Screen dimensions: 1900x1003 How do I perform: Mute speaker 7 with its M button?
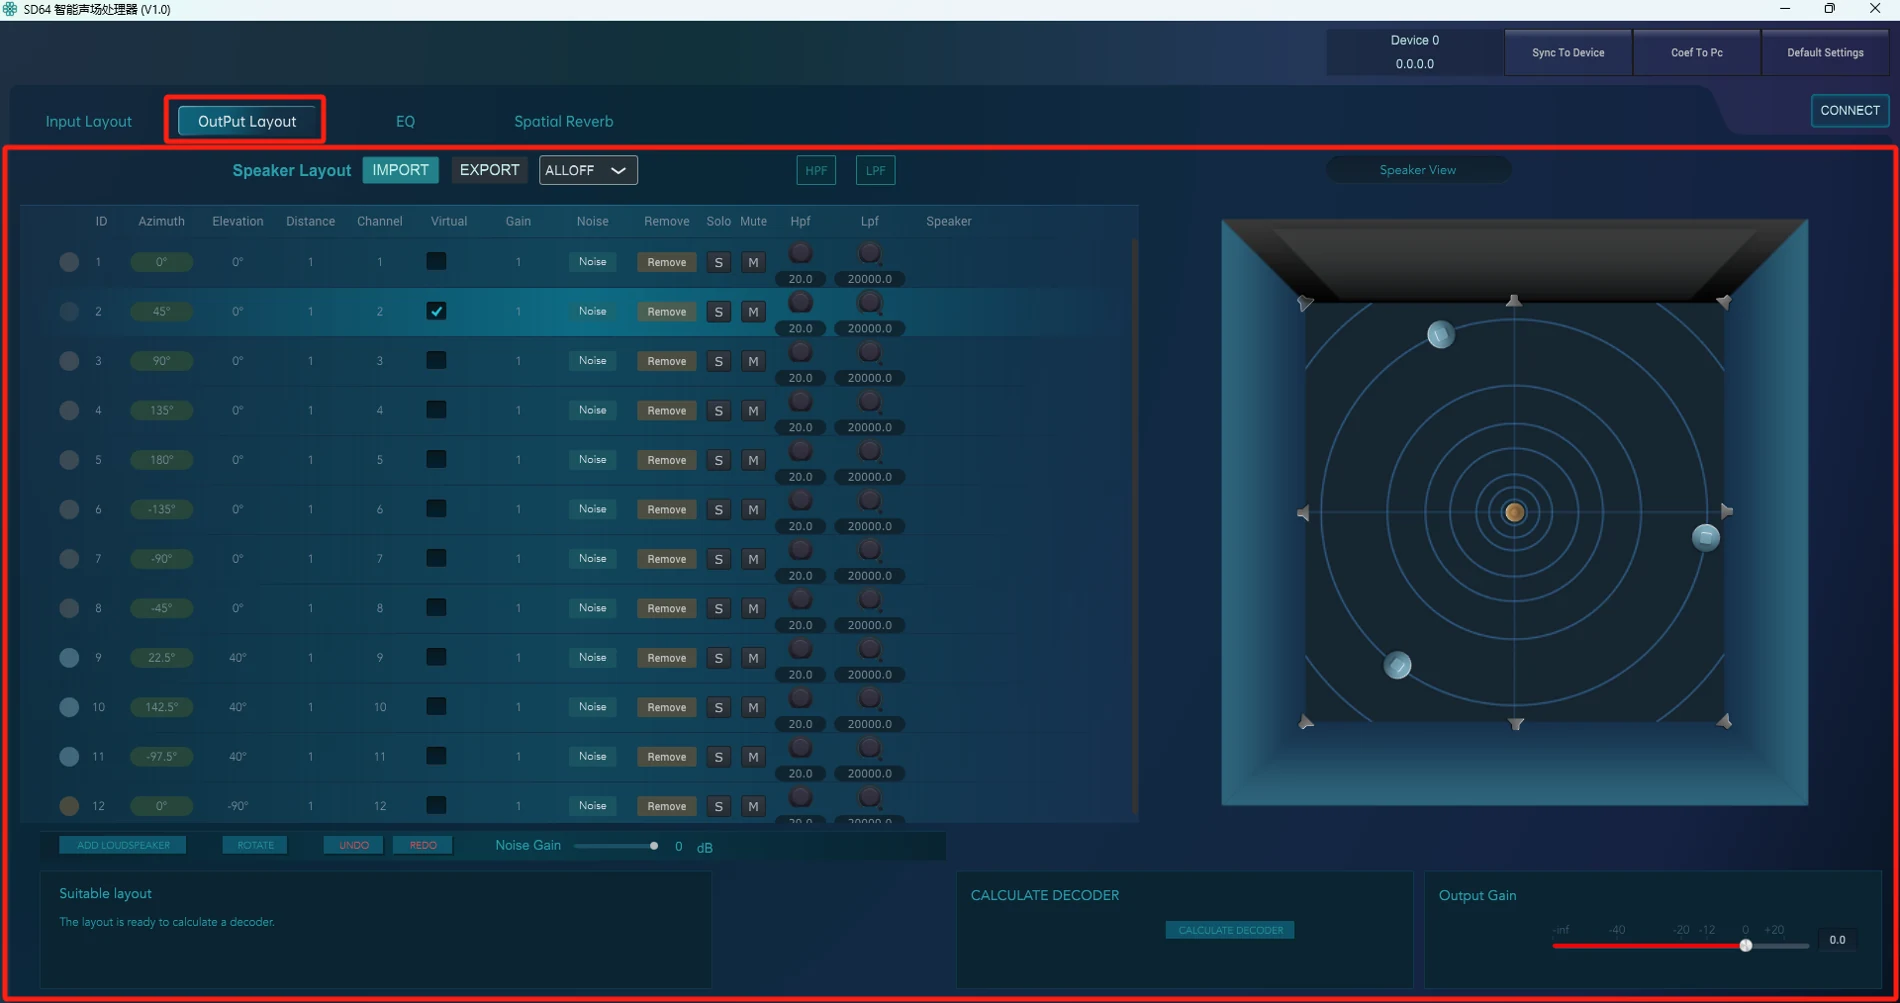coord(753,559)
